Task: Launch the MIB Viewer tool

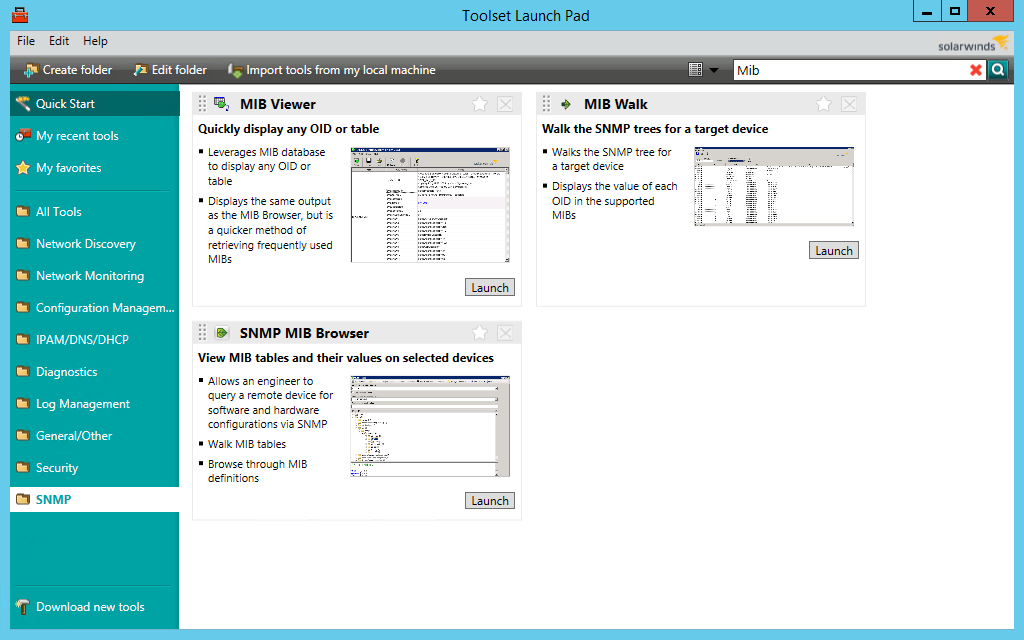Action: point(489,287)
